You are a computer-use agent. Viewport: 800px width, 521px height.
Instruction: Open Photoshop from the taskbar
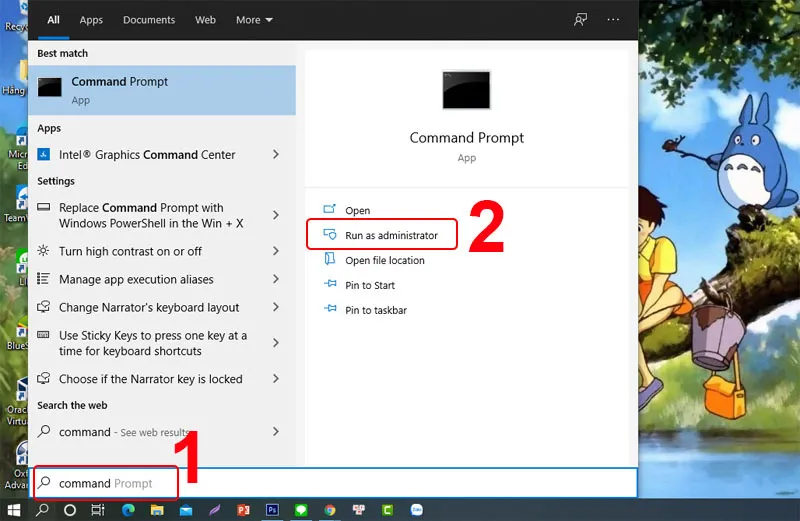point(272,510)
